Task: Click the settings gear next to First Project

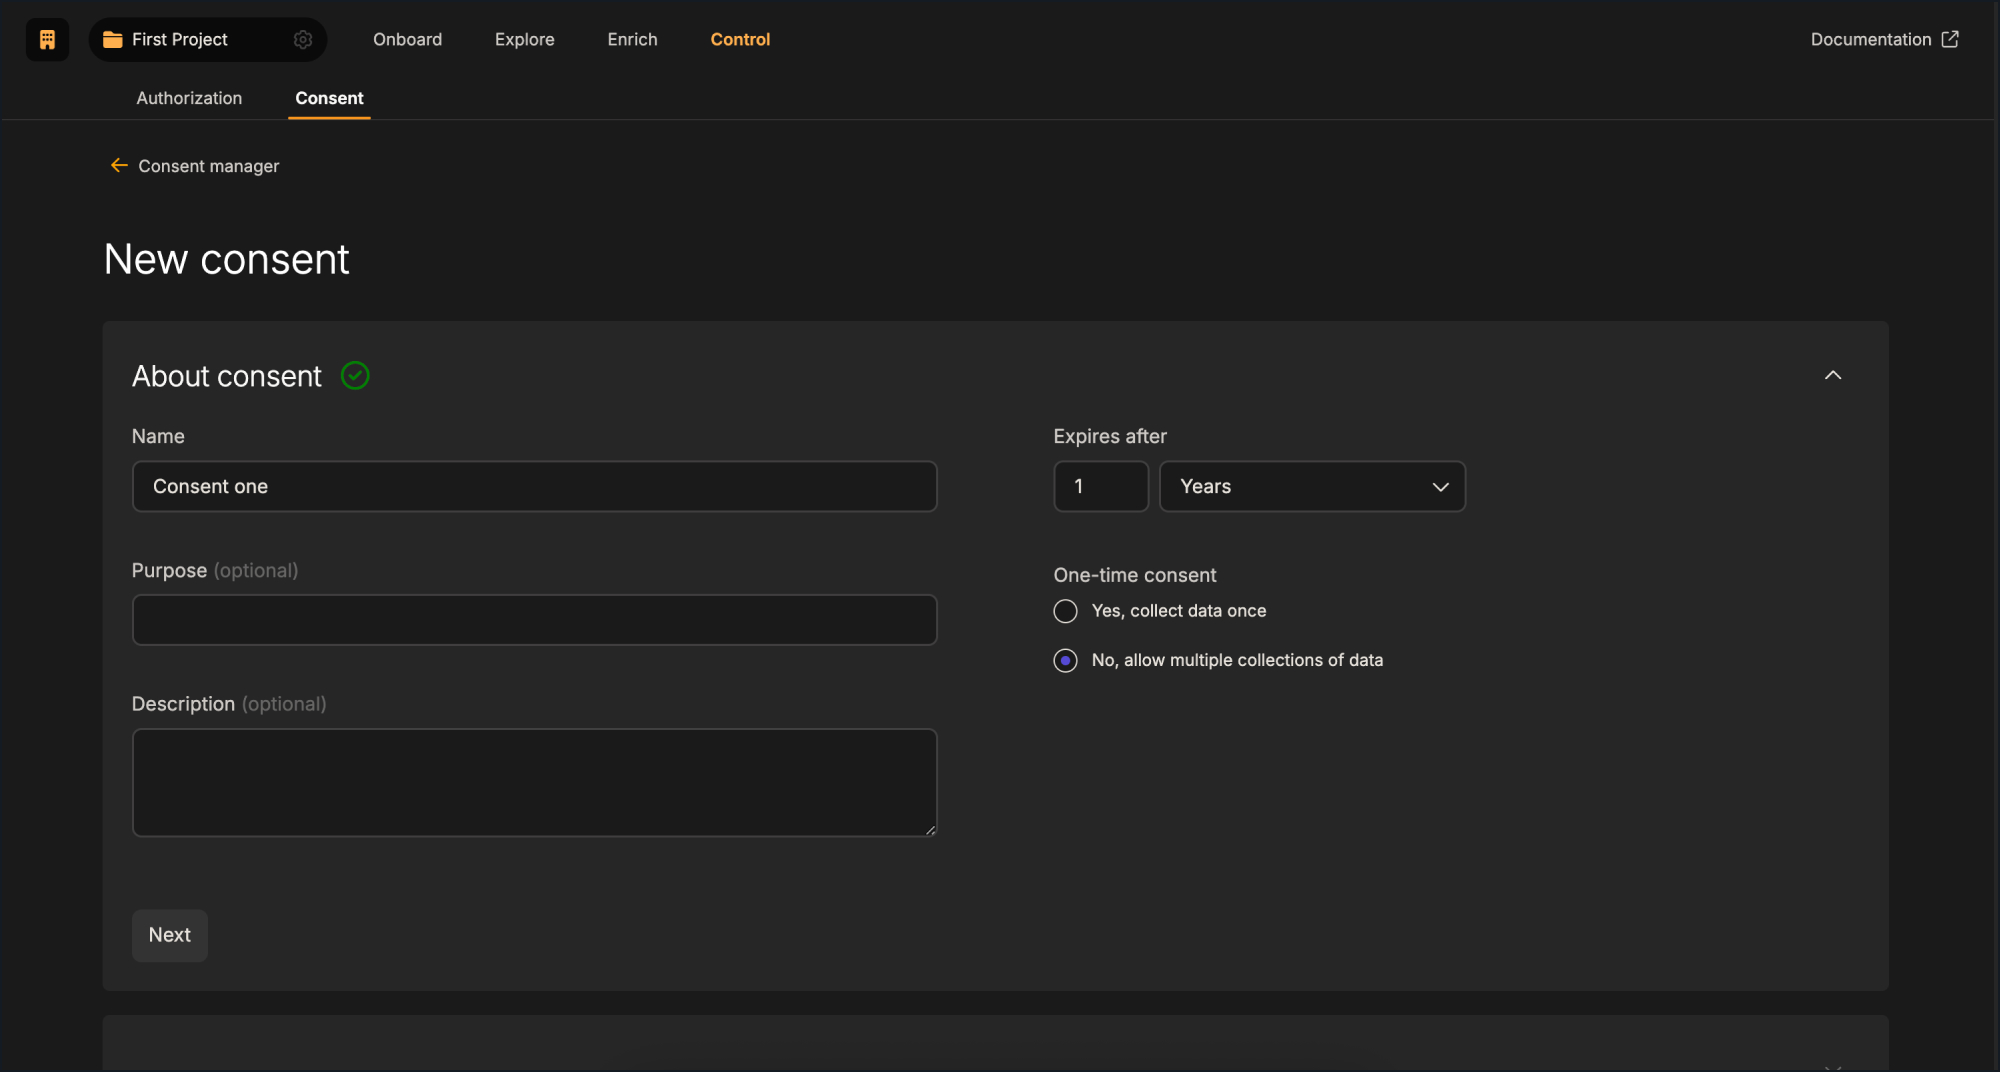Action: point(303,39)
